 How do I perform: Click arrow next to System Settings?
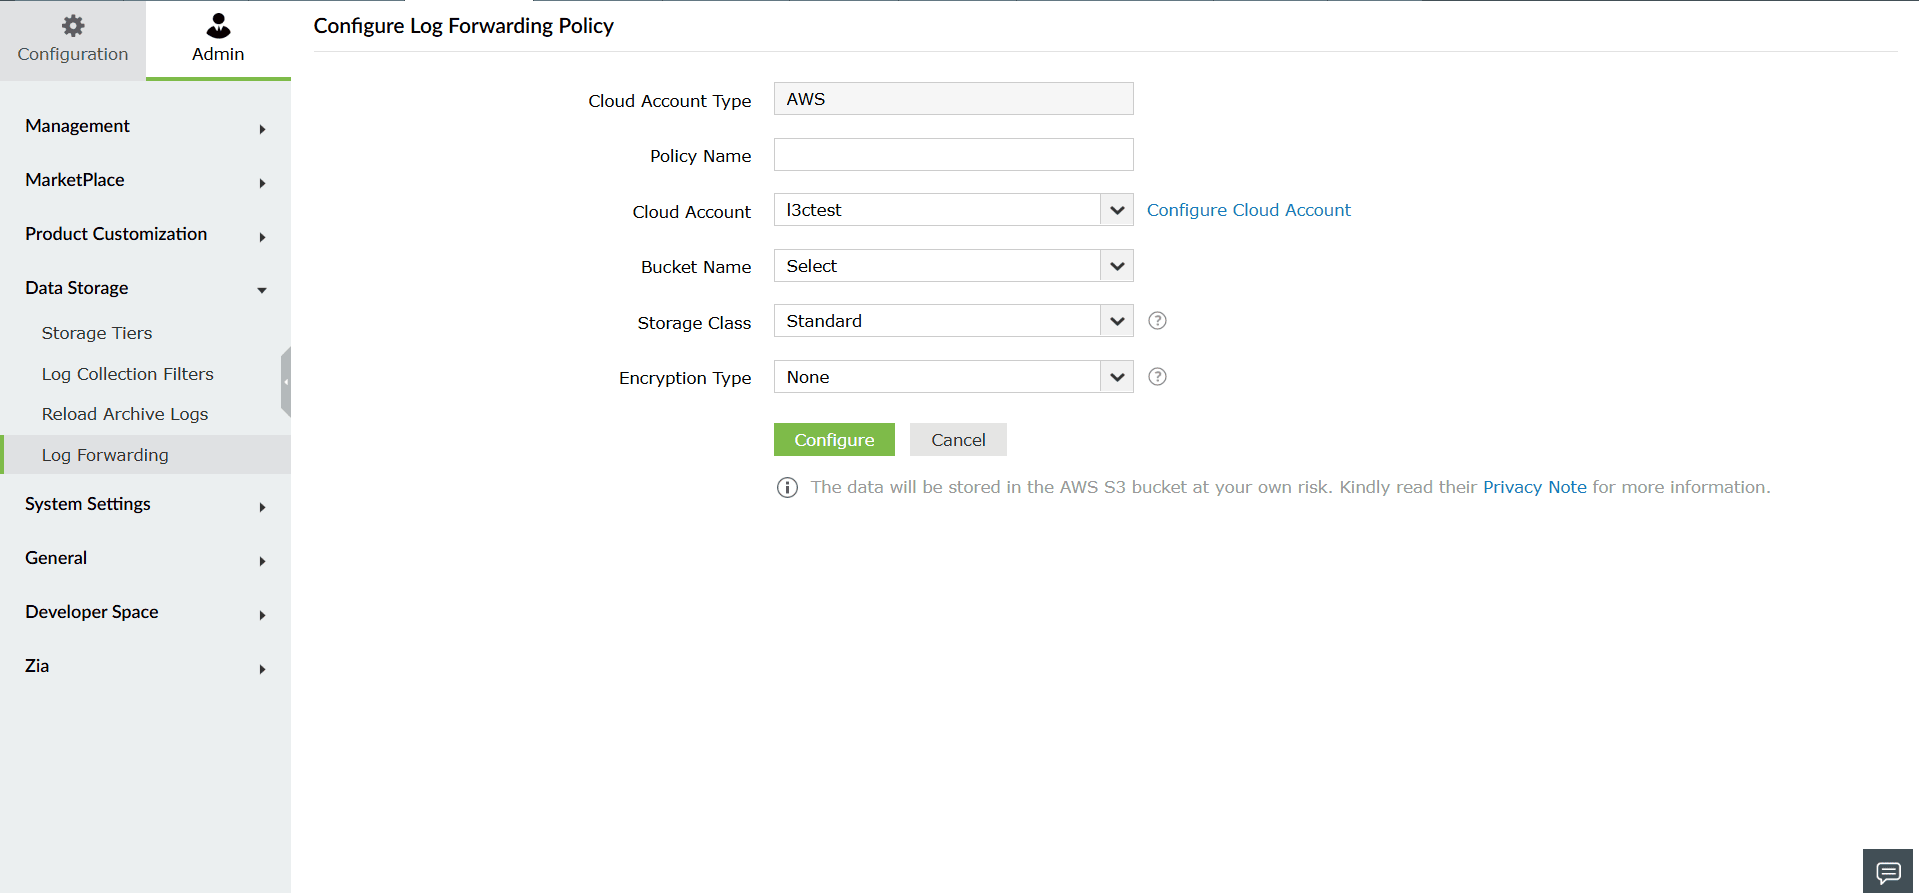click(x=262, y=507)
